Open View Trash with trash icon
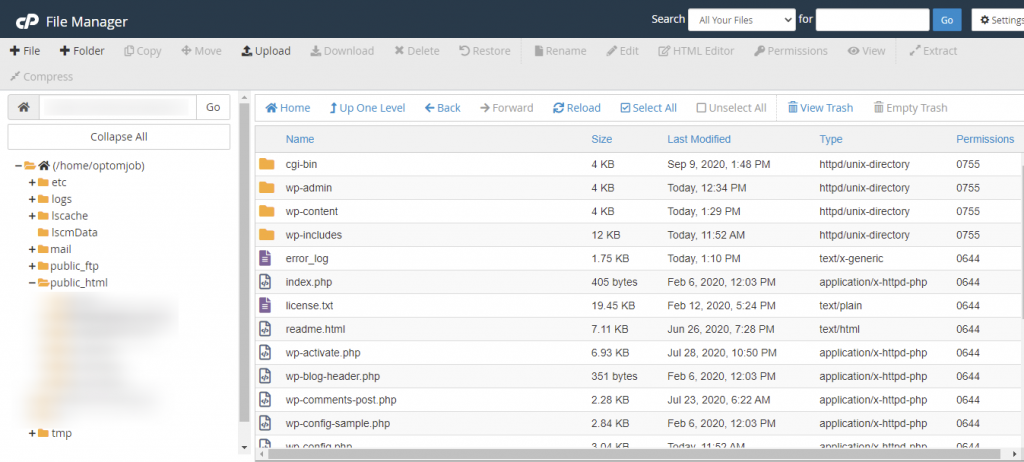Viewport: 1024px width, 462px height. (x=793, y=108)
